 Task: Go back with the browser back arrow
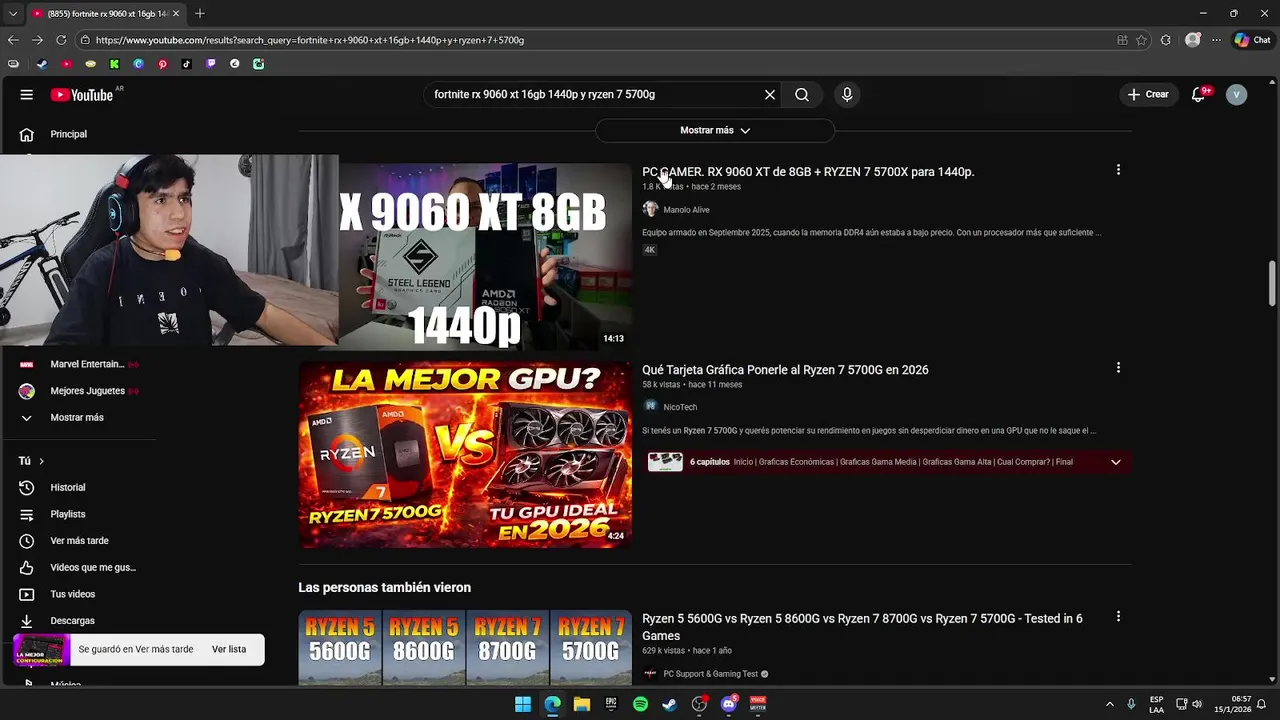(13, 40)
